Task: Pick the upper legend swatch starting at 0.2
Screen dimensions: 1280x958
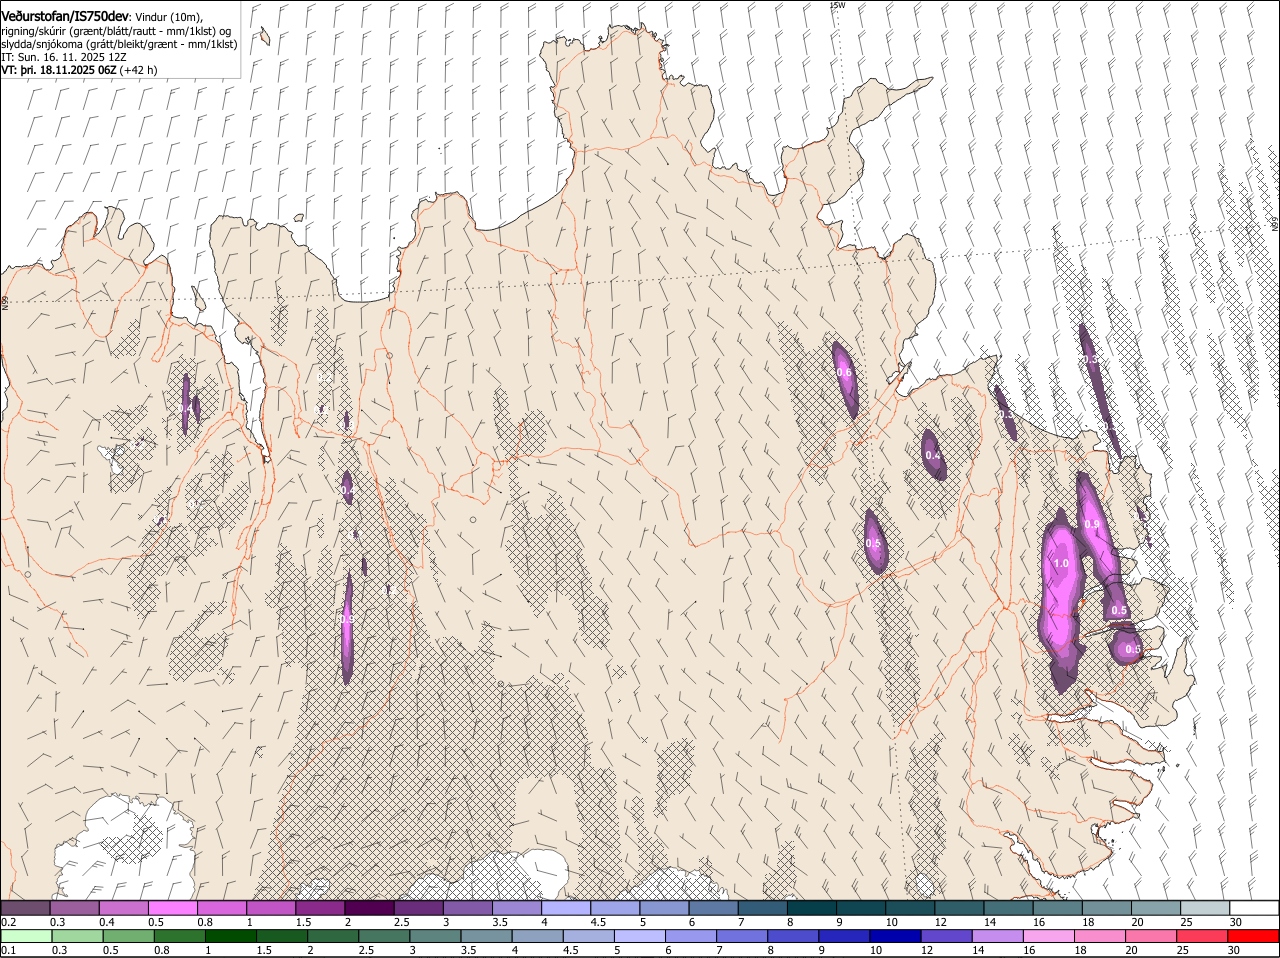Action: click(25, 907)
